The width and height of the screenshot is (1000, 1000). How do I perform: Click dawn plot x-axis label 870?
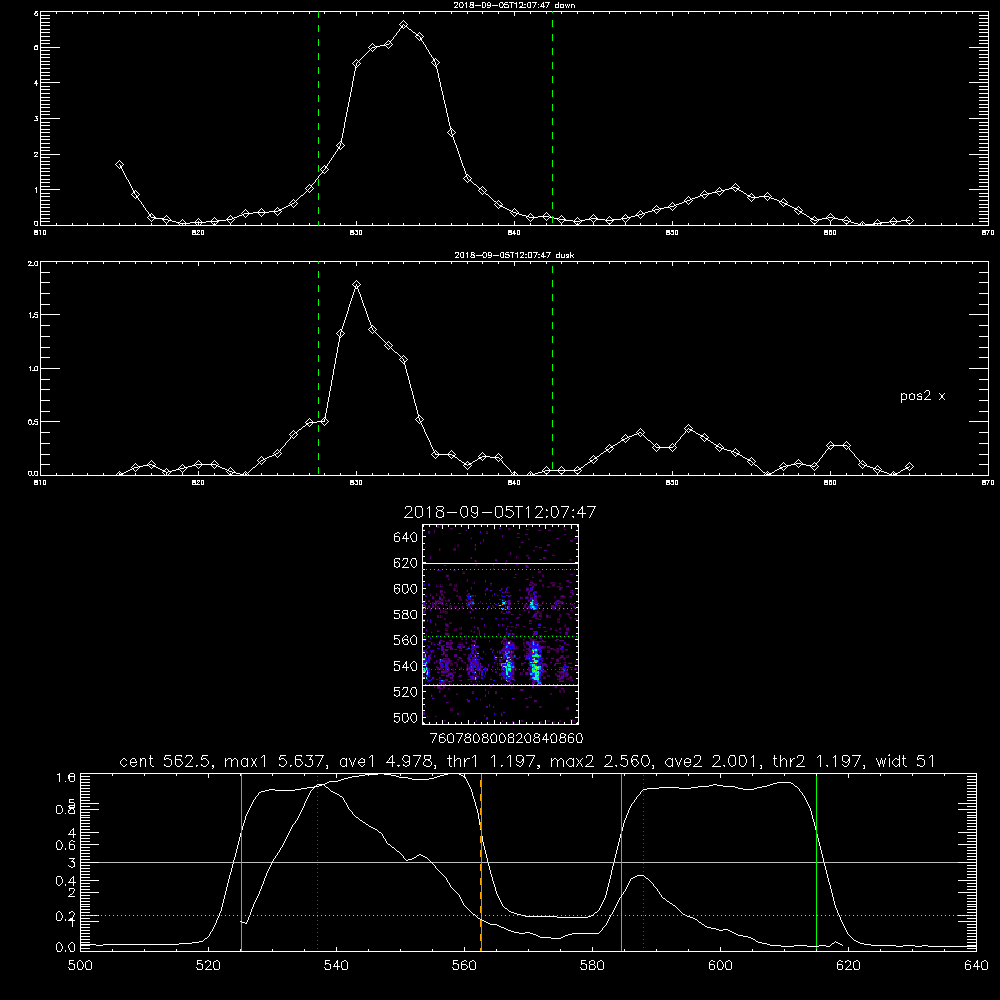pos(988,233)
